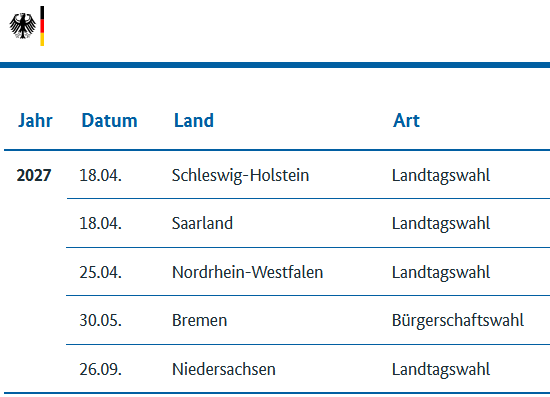This screenshot has width=550, height=397.
Task: Select the Datum column header
Action: [x=109, y=120]
